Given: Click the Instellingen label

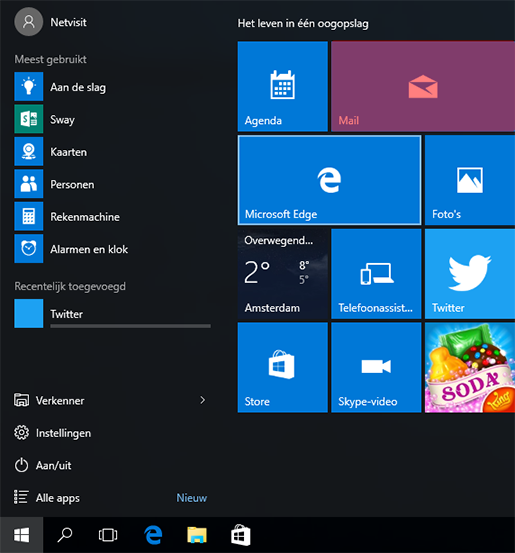Looking at the screenshot, I should 63,433.
